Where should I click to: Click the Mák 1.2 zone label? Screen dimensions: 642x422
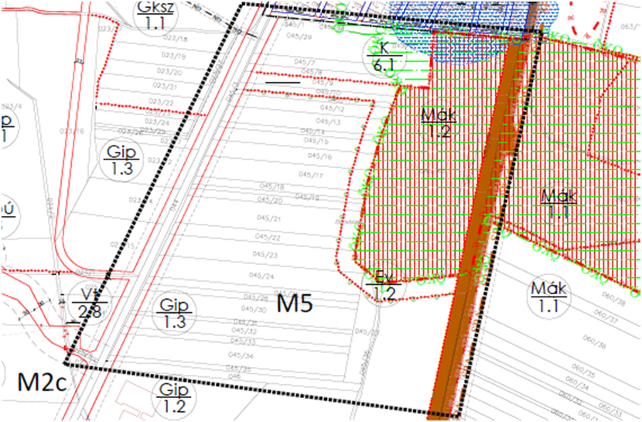point(437,122)
